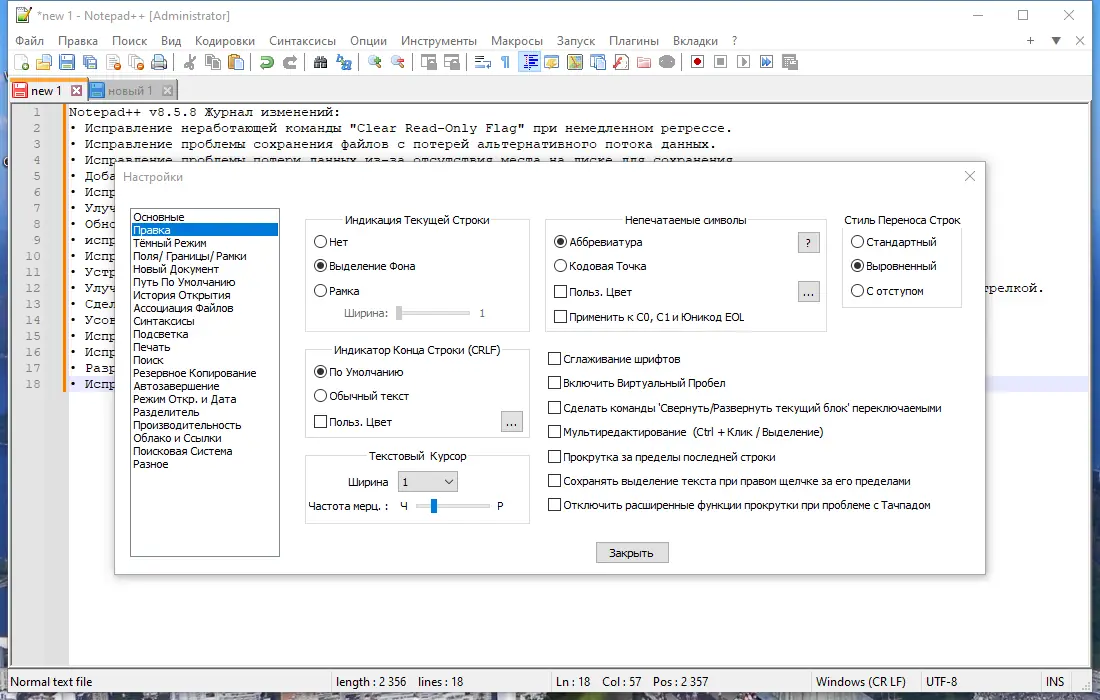Toggle Show All Characters pilcrow icon

coord(505,62)
